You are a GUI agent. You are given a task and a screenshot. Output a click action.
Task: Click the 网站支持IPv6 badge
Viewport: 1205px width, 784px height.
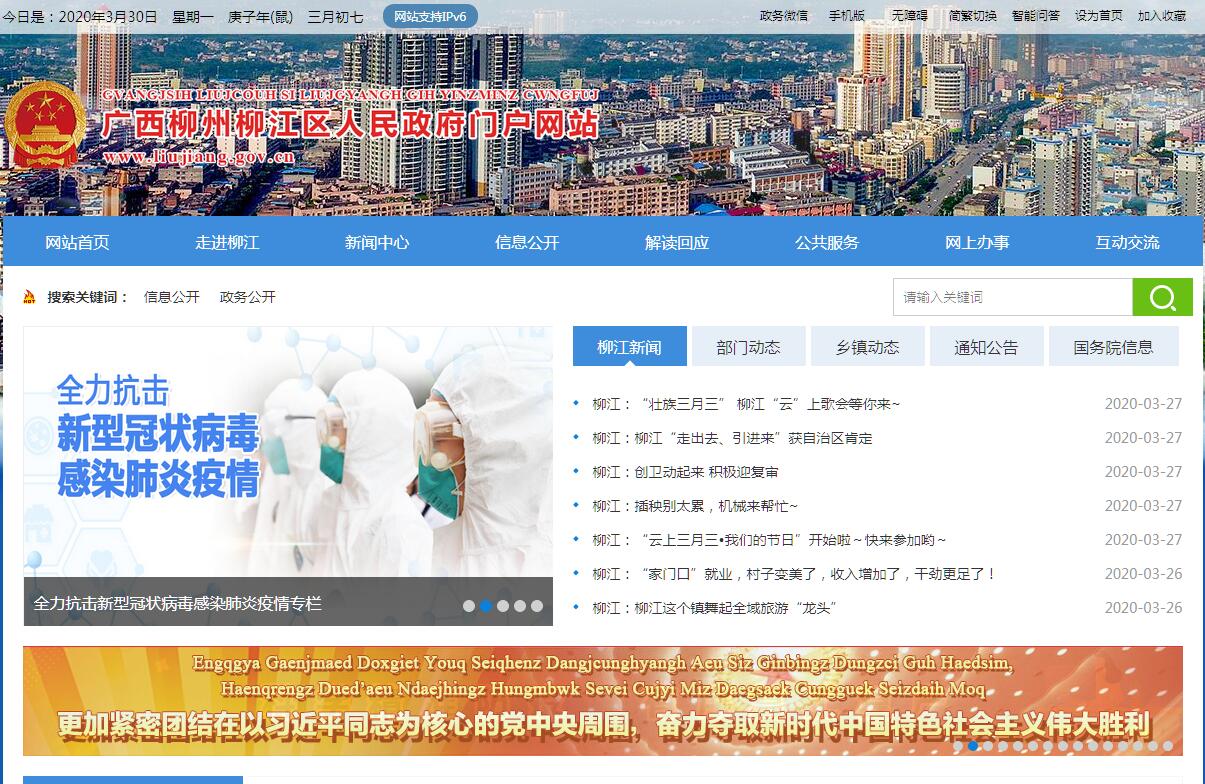pyautogui.click(x=430, y=17)
